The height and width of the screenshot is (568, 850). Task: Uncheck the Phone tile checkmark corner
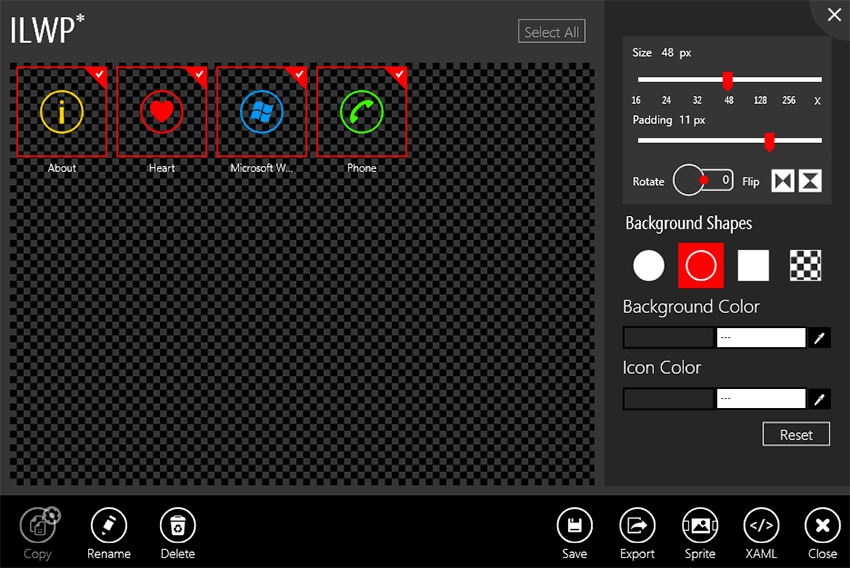point(399,75)
